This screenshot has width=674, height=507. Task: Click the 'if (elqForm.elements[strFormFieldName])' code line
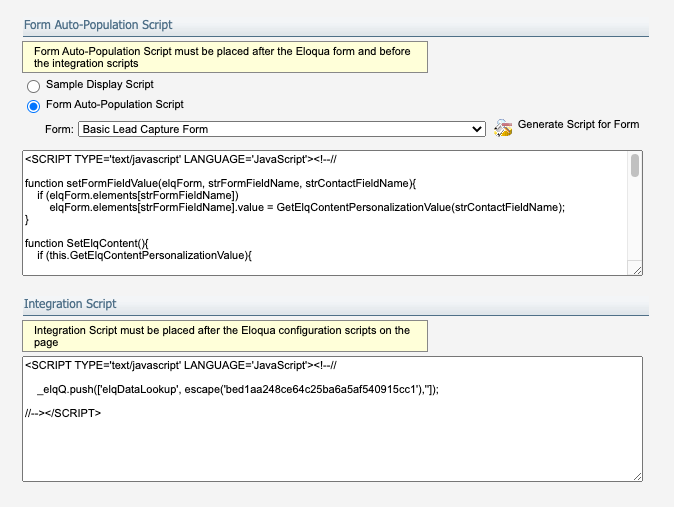pyautogui.click(x=138, y=195)
